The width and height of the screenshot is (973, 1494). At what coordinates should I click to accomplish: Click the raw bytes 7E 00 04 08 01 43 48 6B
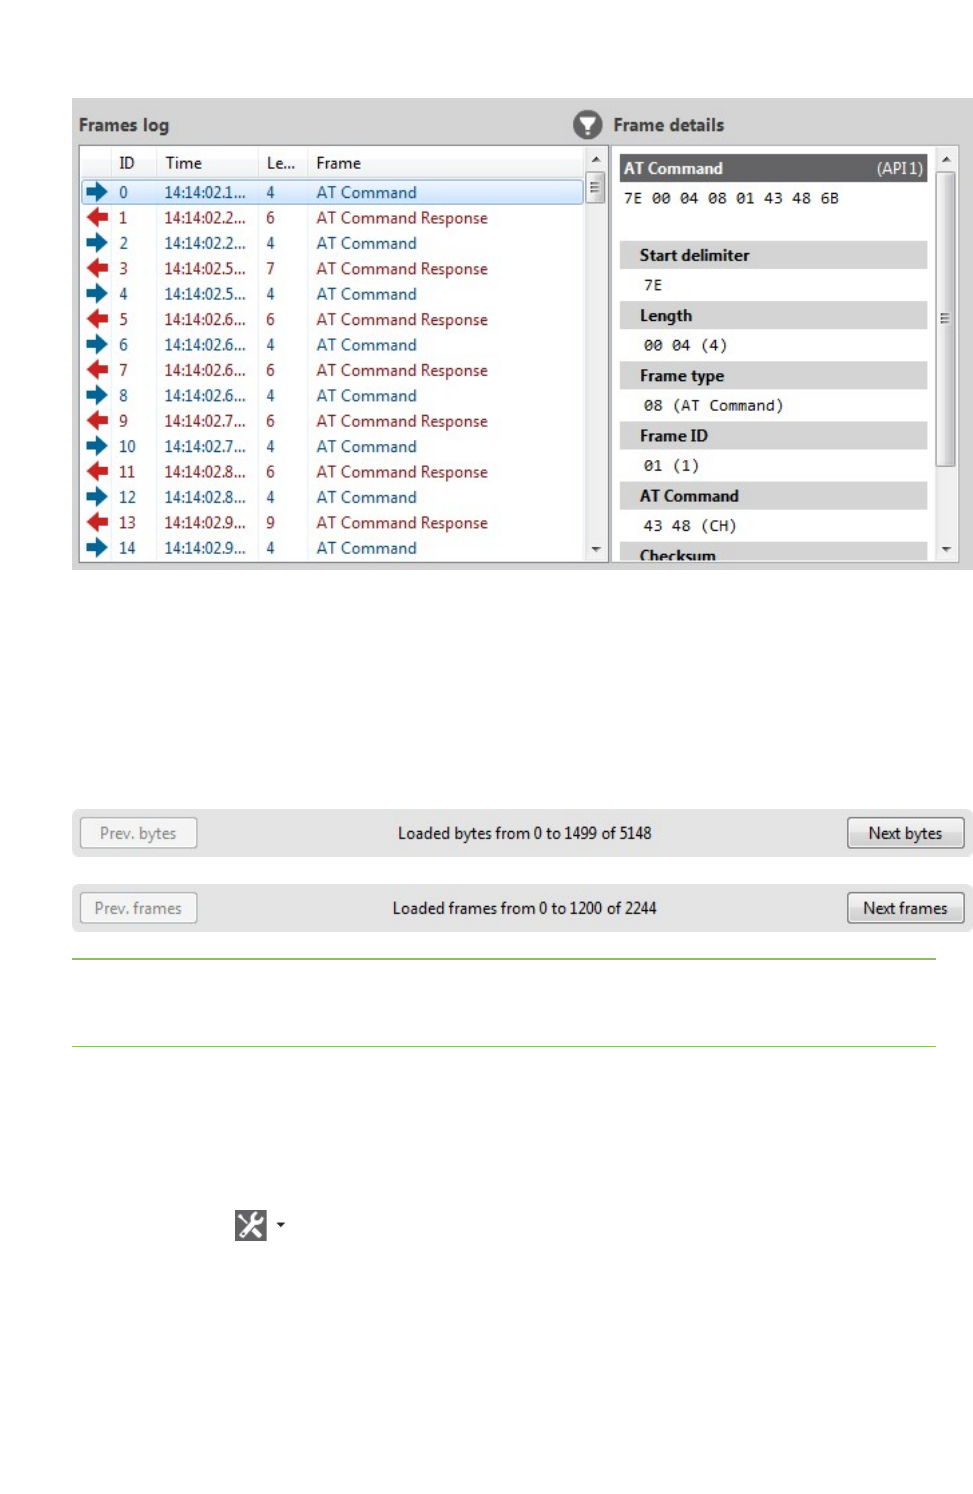(731, 198)
